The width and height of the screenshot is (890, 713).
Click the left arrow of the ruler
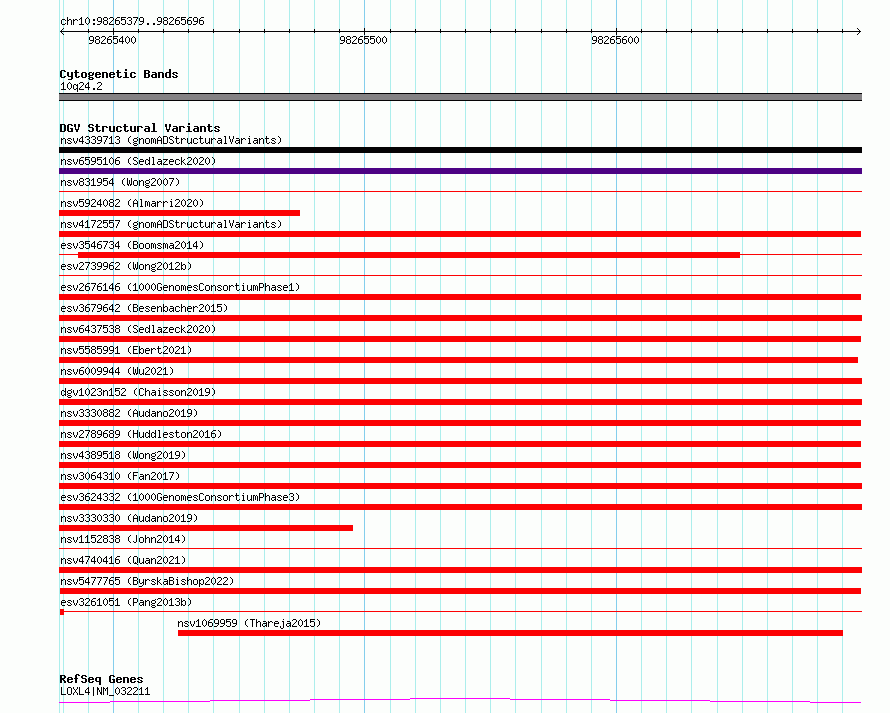tap(62, 32)
